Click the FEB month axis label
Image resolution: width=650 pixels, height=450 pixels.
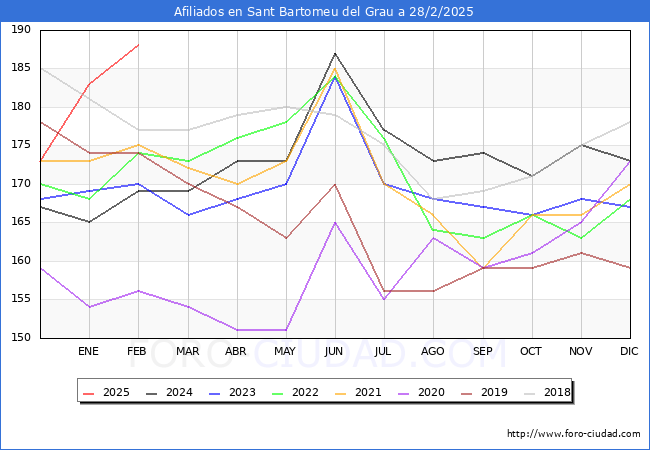click(137, 351)
